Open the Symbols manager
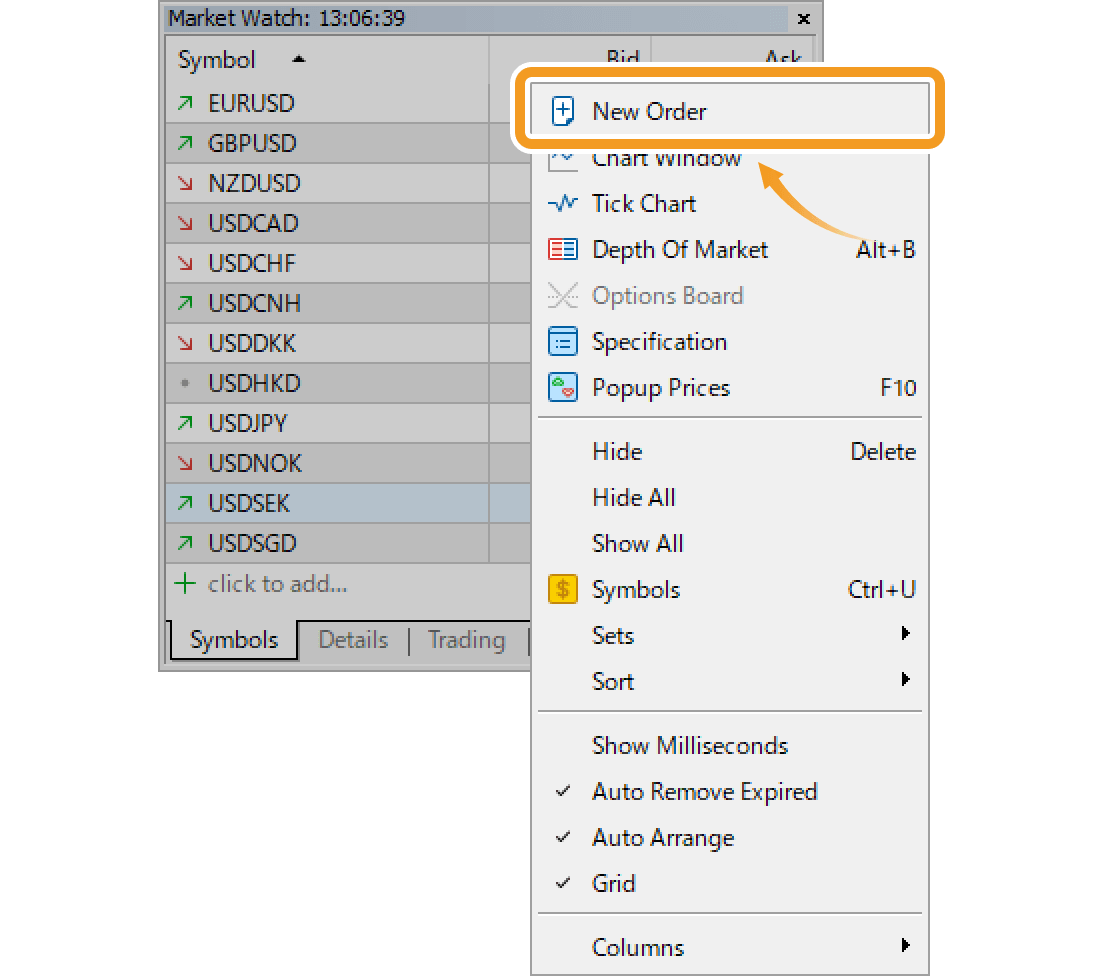Screen dimensions: 1100x976 636,589
